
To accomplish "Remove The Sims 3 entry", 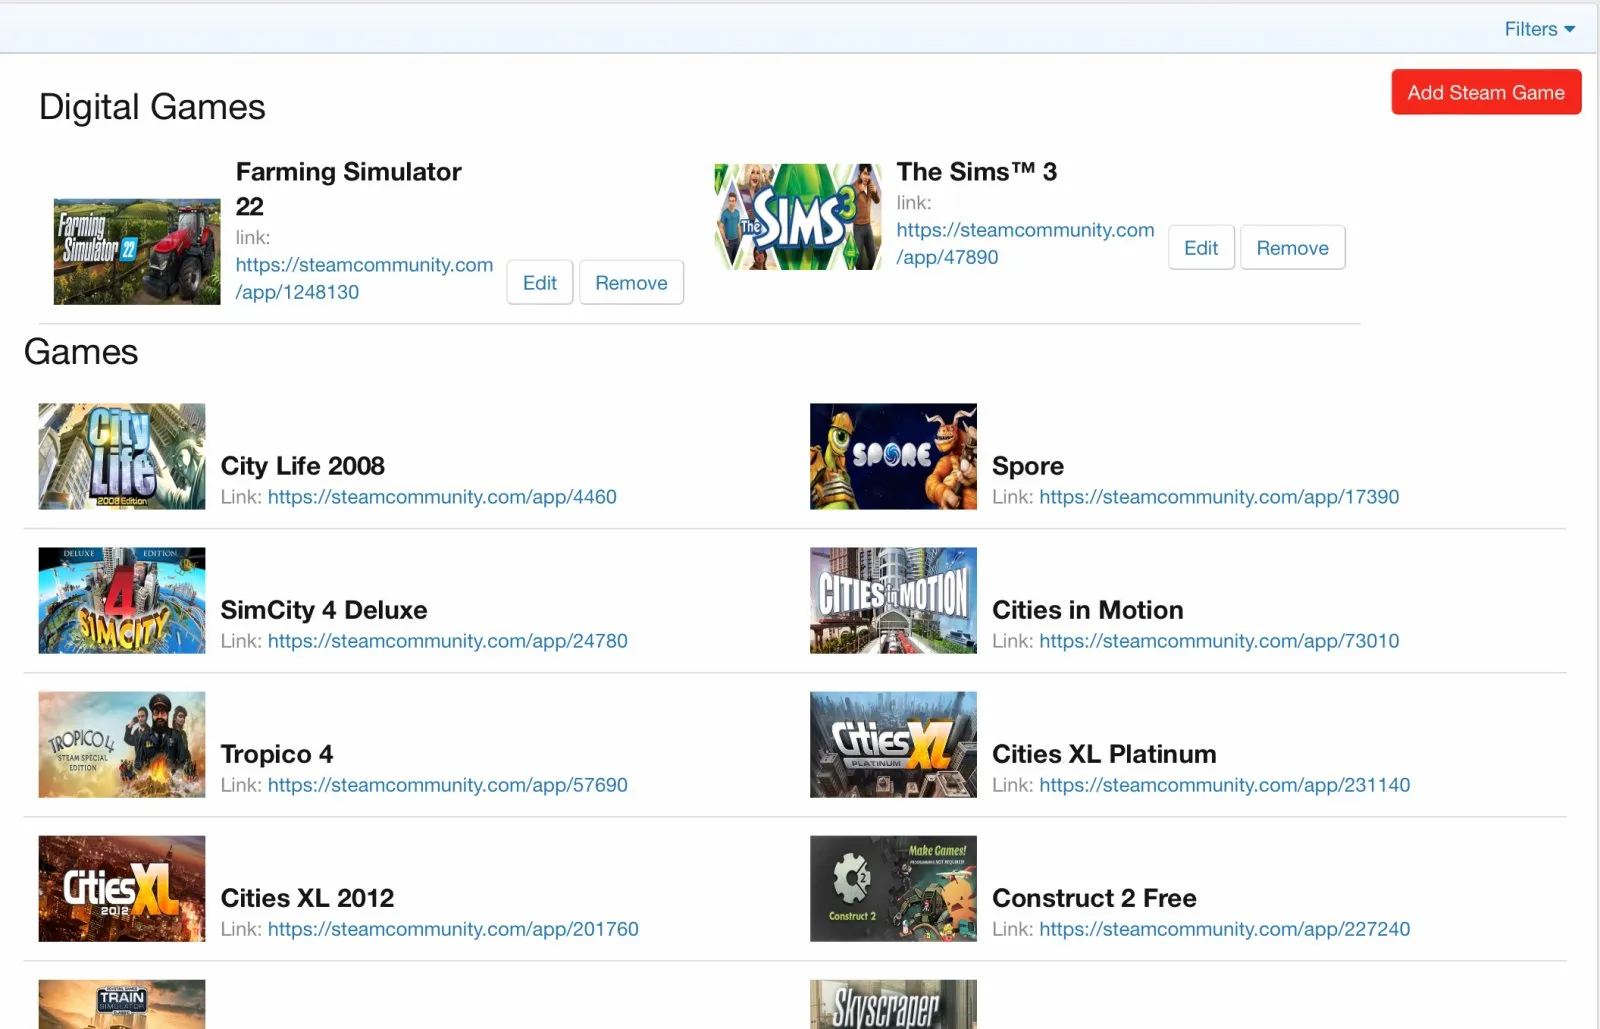I will coord(1292,248).
